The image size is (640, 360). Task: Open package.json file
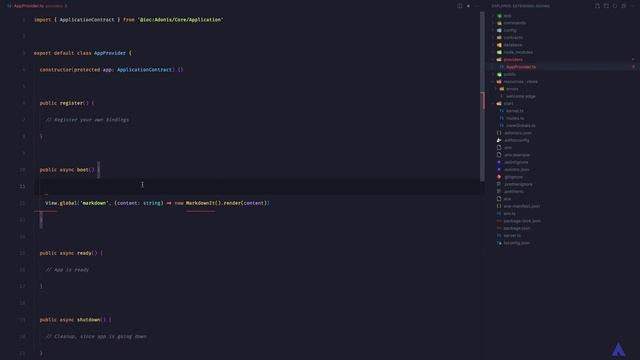click(x=517, y=229)
